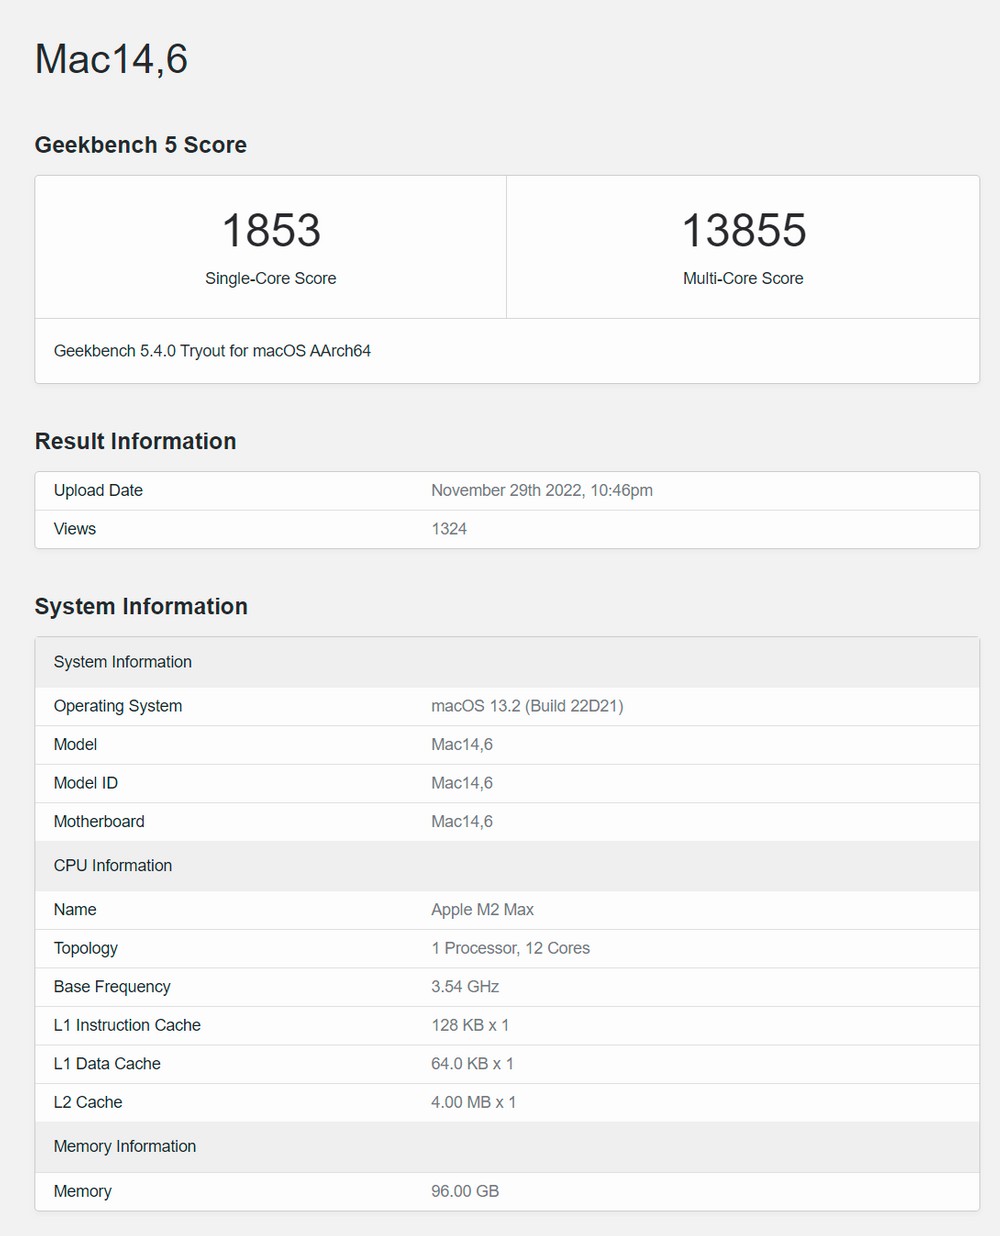This screenshot has width=1000, height=1236.
Task: Click the Motherboard value Mac14,6
Action: [462, 822]
